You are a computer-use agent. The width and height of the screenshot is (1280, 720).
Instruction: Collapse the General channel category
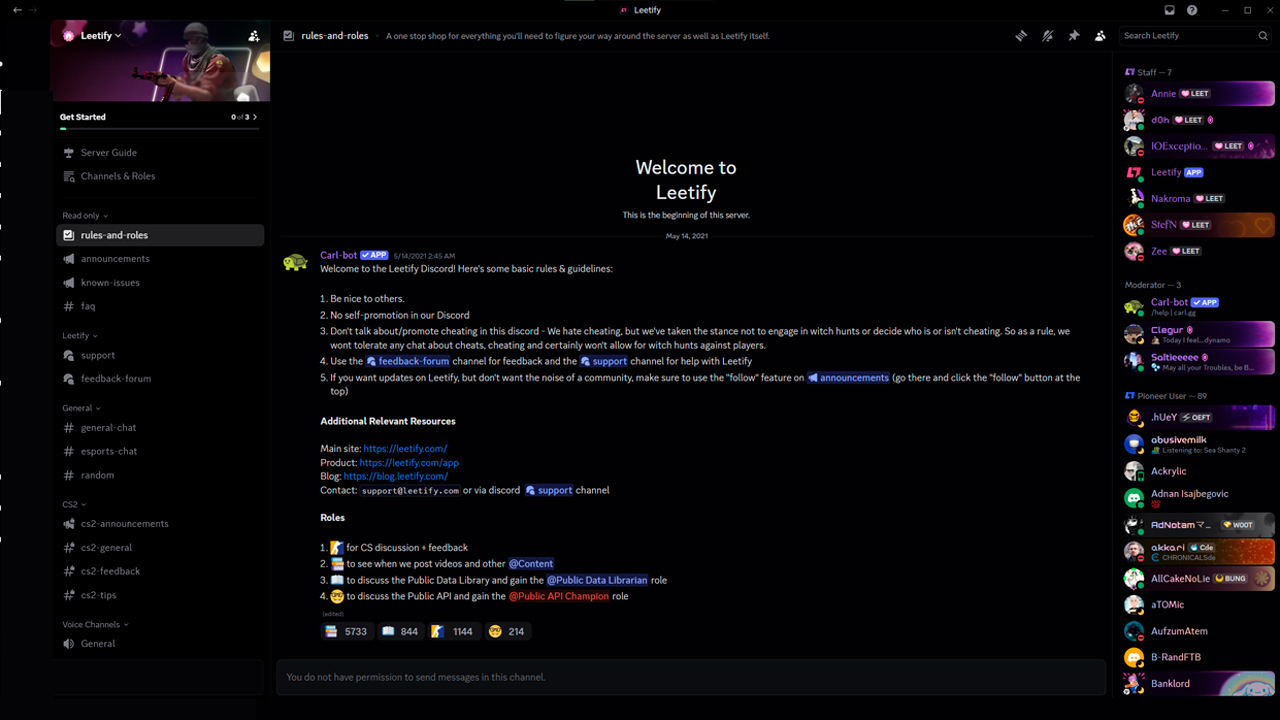click(x=81, y=408)
